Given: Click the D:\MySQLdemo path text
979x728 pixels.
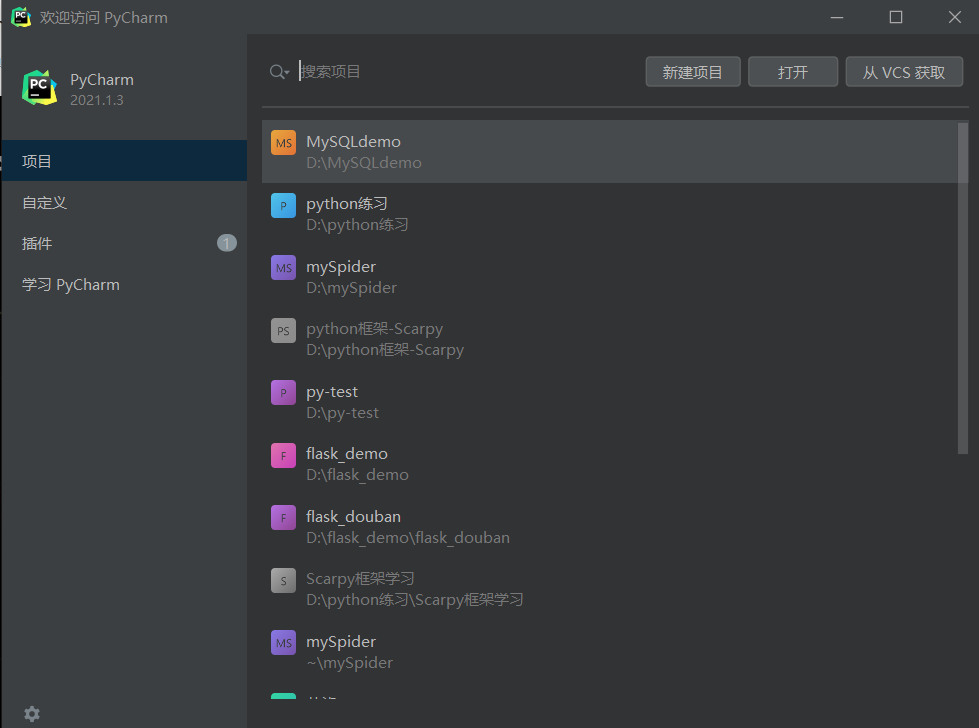Looking at the screenshot, I should pos(364,163).
